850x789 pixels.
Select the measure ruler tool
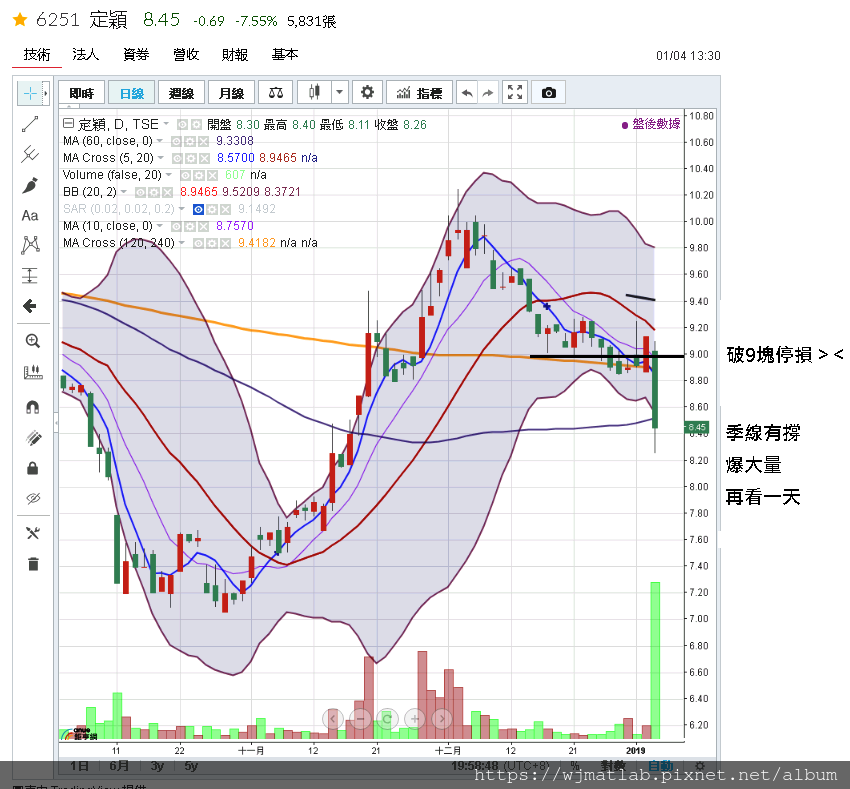click(x=33, y=372)
